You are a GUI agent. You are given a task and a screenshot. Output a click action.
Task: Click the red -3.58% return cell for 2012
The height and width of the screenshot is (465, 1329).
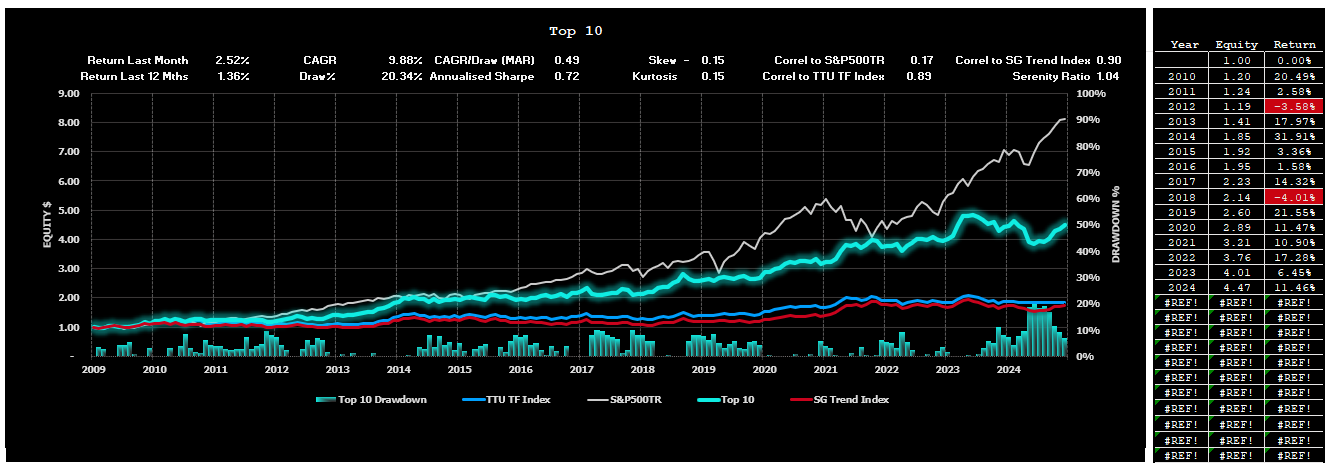(1293, 107)
